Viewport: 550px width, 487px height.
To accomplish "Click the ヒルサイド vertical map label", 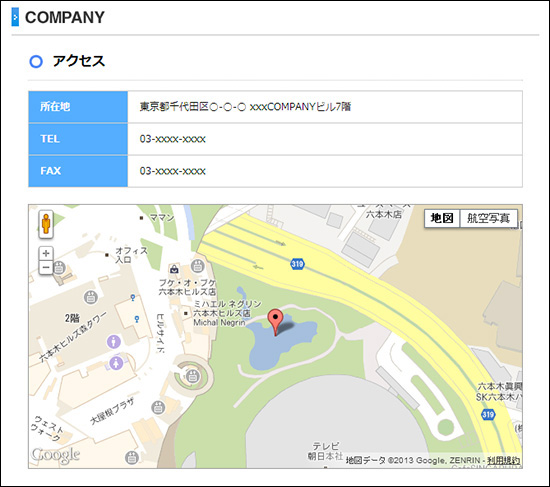I will [x=161, y=333].
